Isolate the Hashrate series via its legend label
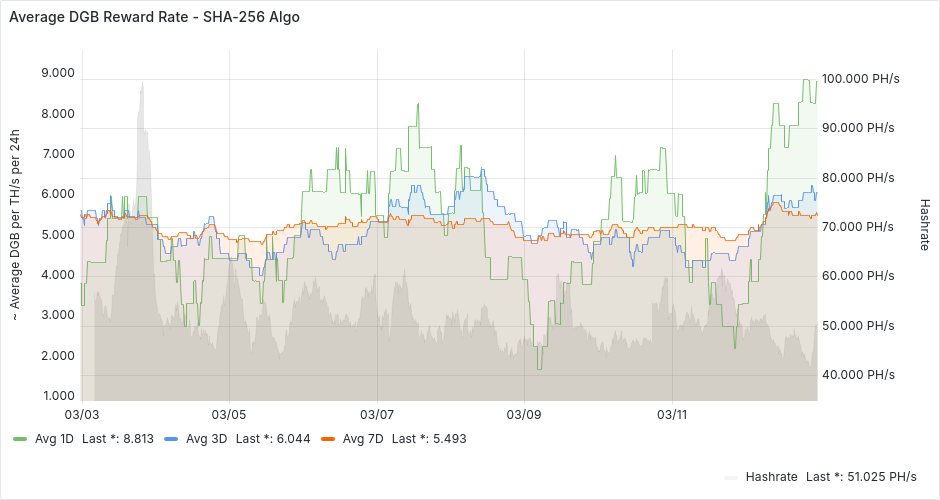 tap(770, 477)
